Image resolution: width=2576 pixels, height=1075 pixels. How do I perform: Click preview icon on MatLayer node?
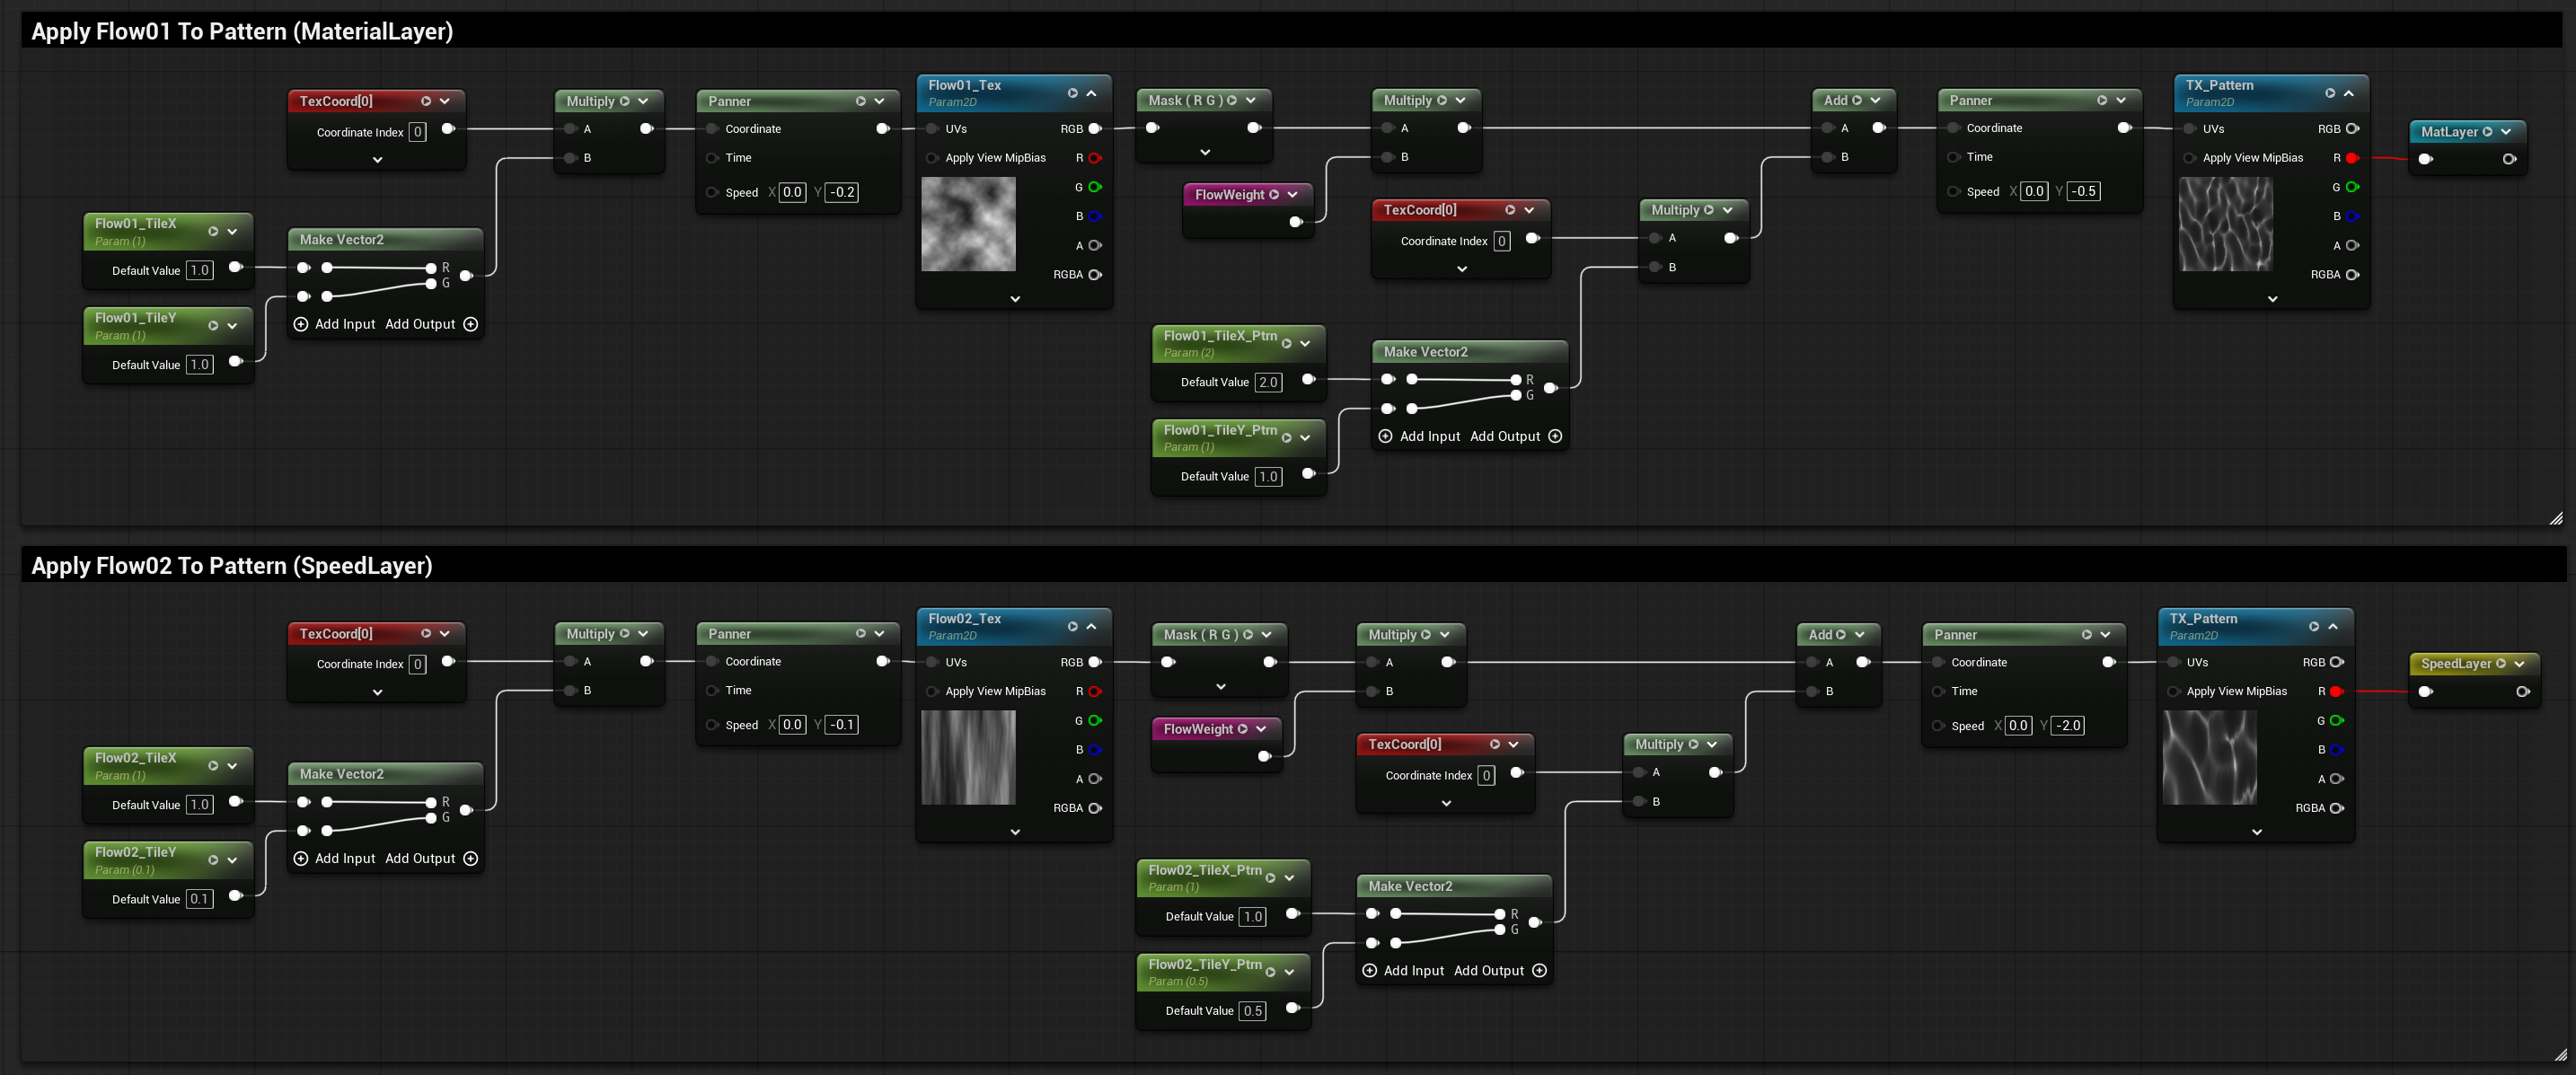point(2487,131)
